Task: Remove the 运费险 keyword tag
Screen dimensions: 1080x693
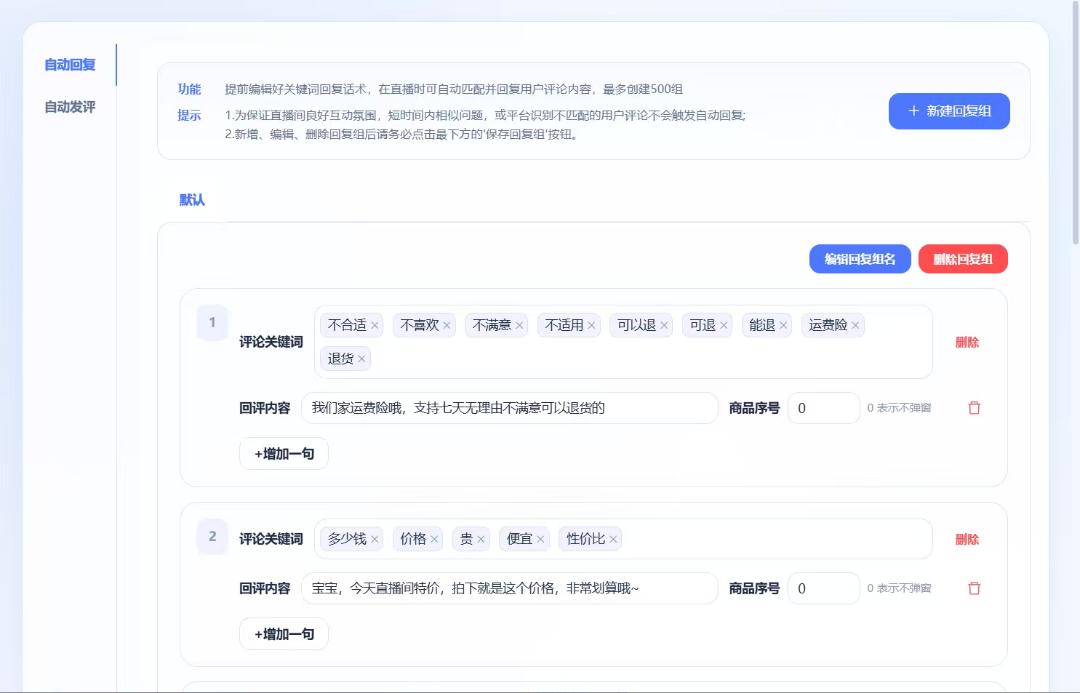Action: point(855,325)
